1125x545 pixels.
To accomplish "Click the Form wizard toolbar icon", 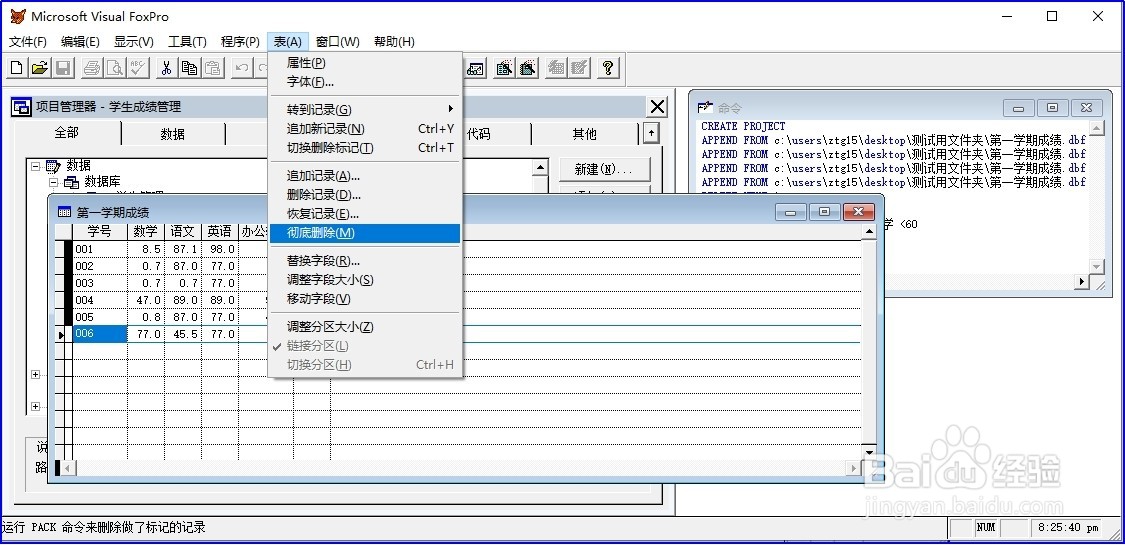I will tap(504, 68).
